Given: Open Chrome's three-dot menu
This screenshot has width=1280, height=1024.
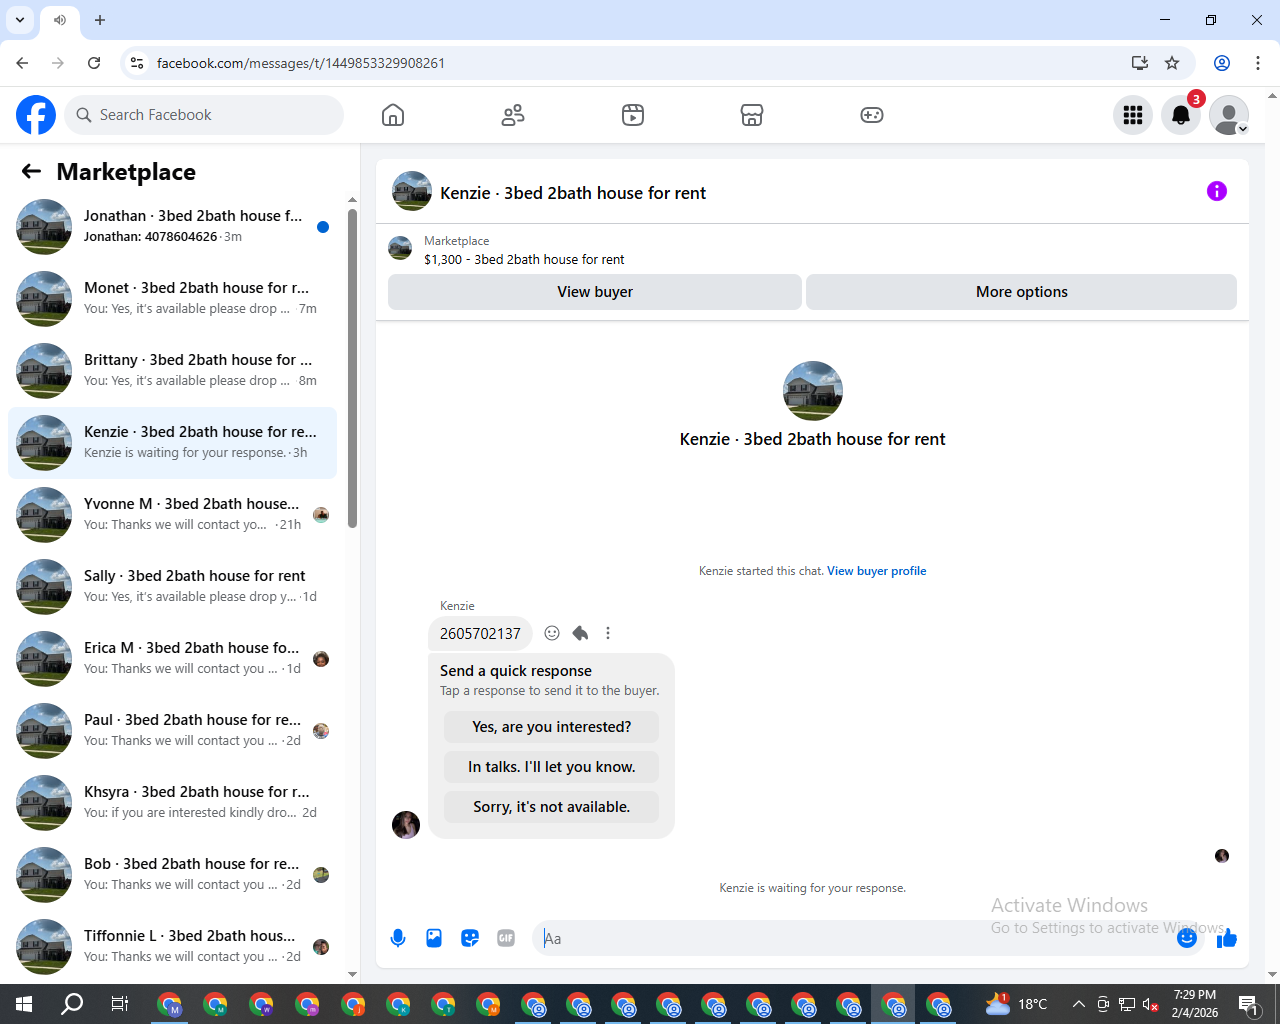Looking at the screenshot, I should pyautogui.click(x=1258, y=63).
